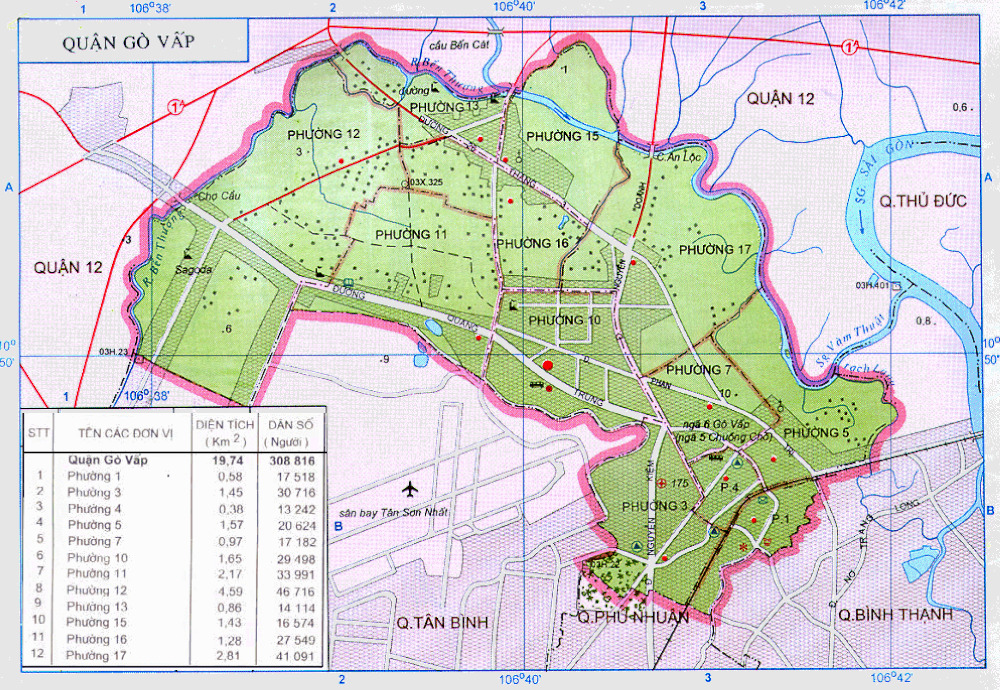Click the Q.BÌNH THẠNH district label
The image size is (1000, 690).
pos(895,615)
